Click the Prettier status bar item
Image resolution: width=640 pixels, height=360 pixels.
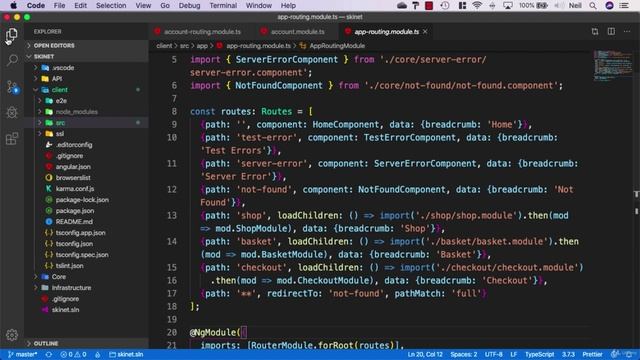(x=592, y=354)
